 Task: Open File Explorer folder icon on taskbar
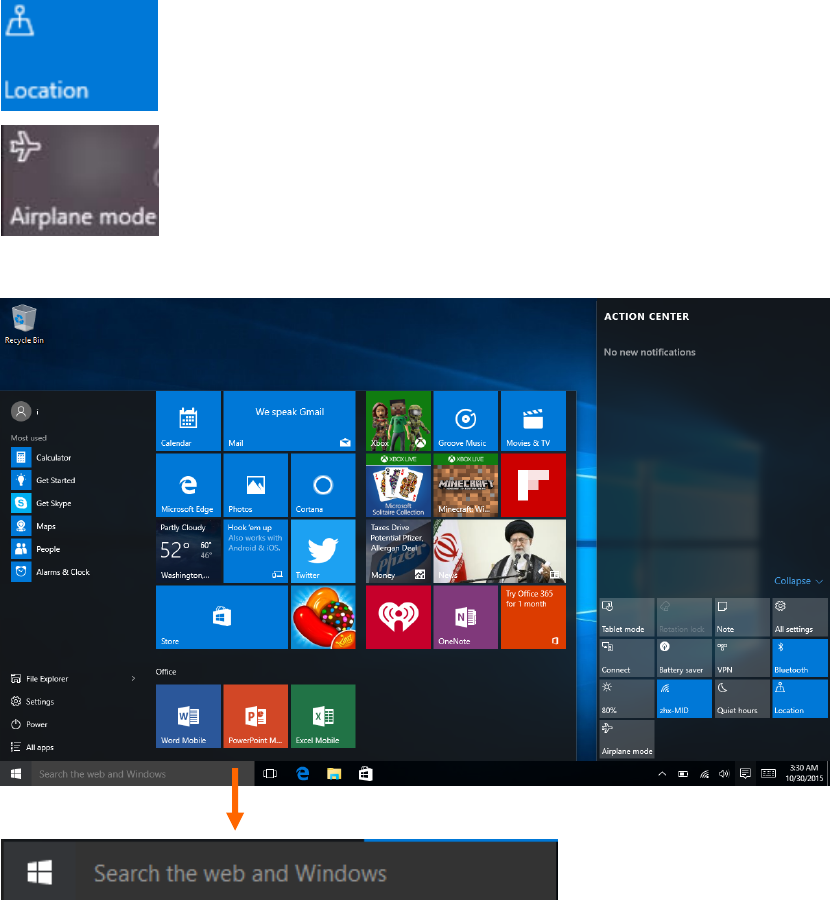[x=334, y=774]
